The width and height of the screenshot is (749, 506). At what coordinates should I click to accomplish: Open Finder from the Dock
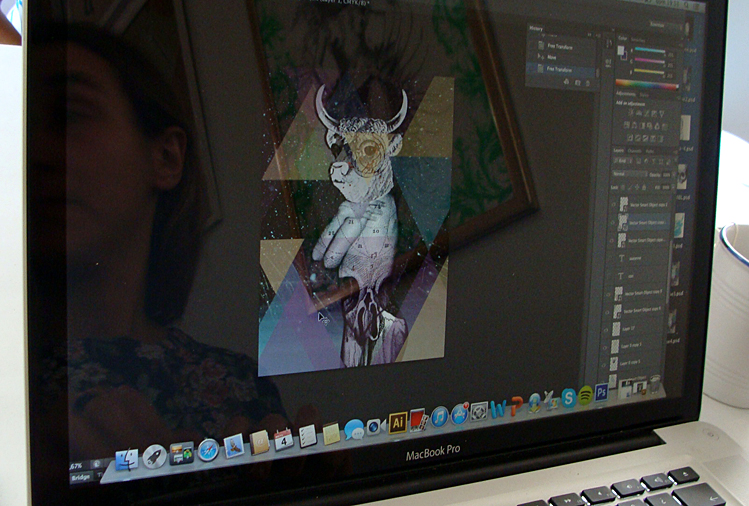pyautogui.click(x=127, y=460)
